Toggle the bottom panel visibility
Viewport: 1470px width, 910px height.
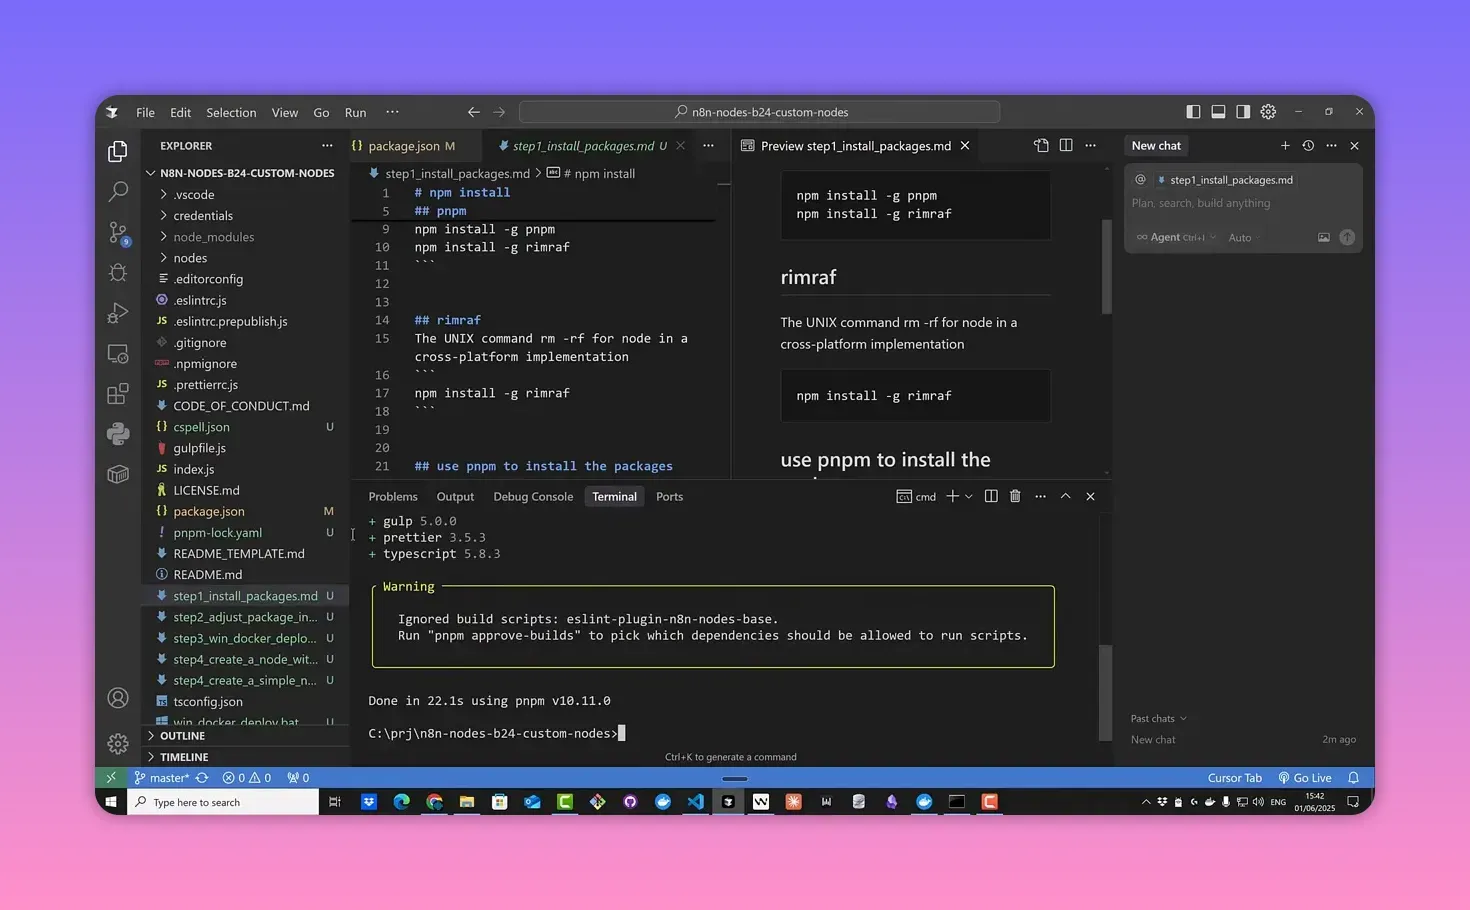coord(1218,112)
